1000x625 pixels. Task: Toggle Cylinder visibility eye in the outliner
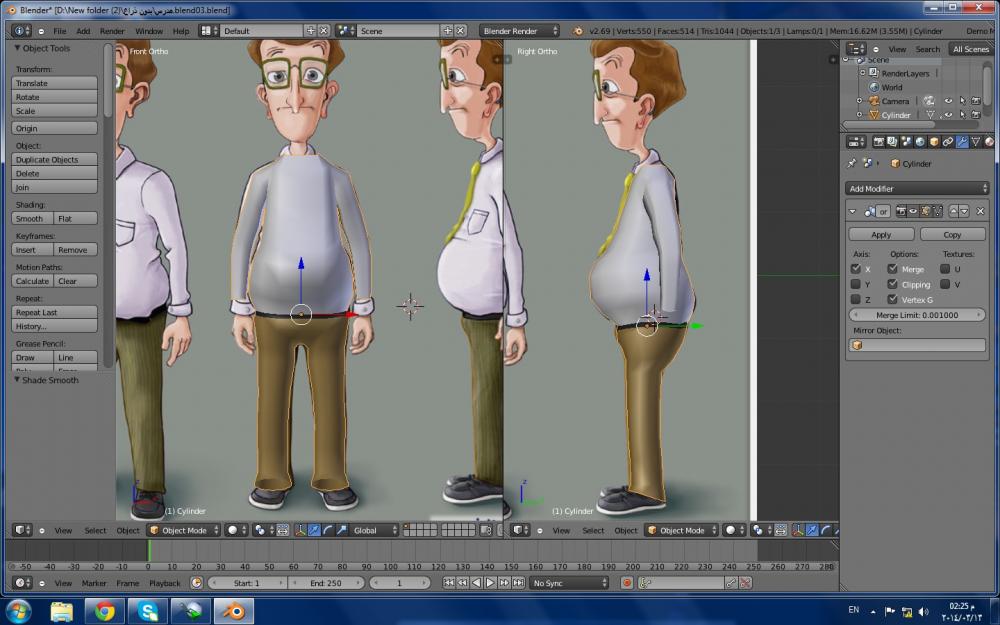pyautogui.click(x=948, y=115)
